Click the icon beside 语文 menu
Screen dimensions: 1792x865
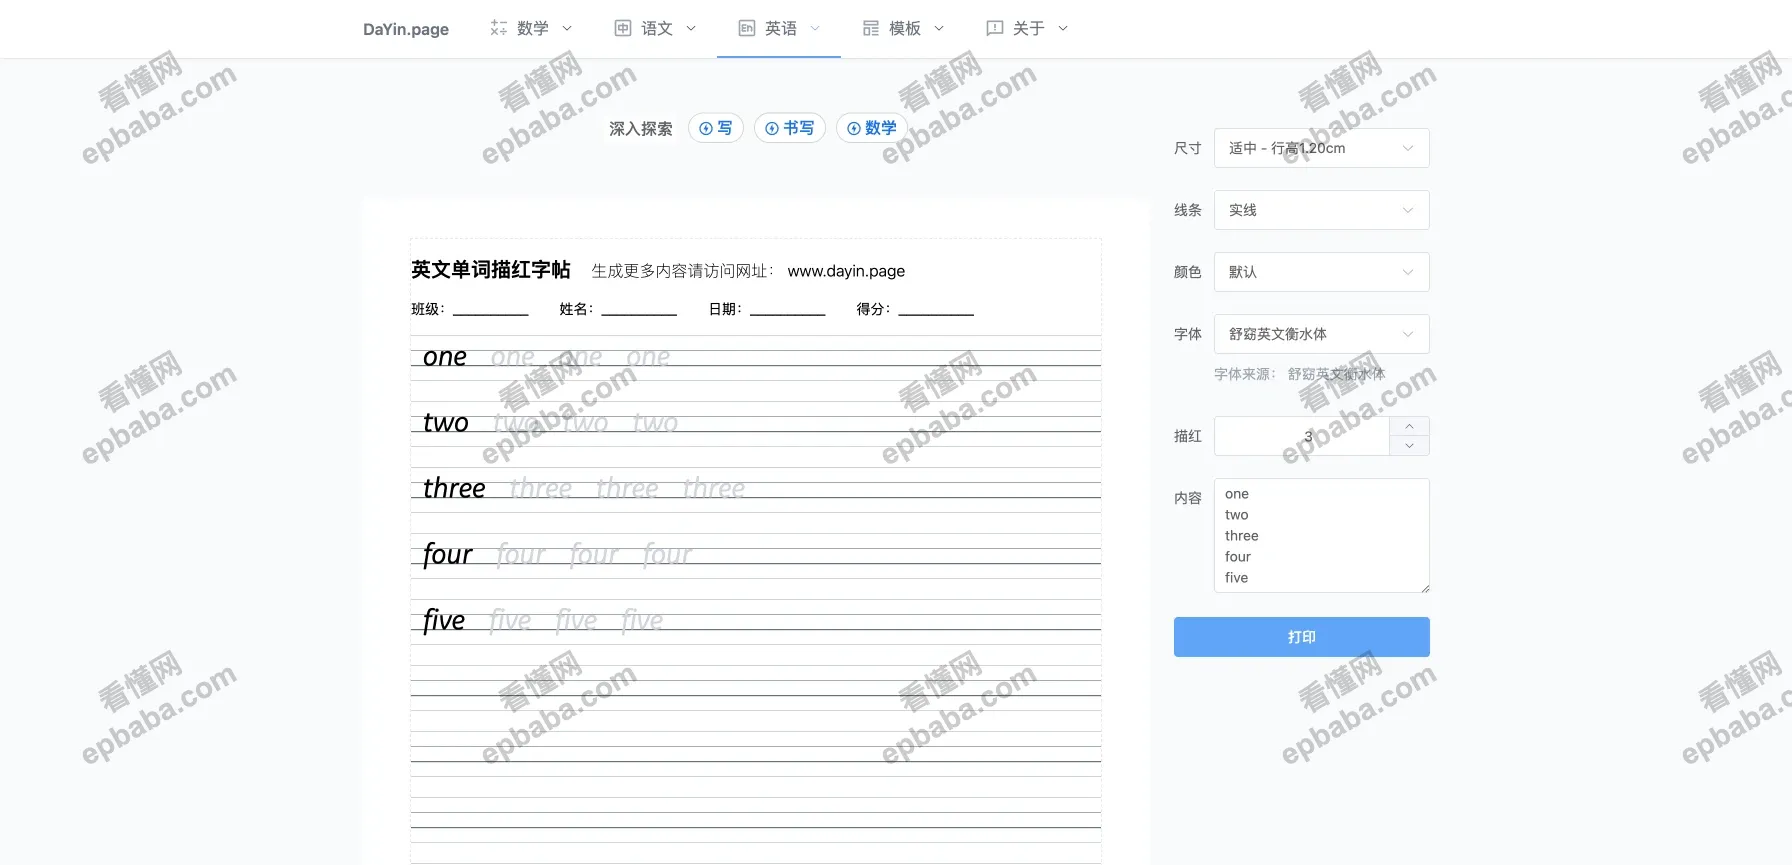click(x=623, y=28)
